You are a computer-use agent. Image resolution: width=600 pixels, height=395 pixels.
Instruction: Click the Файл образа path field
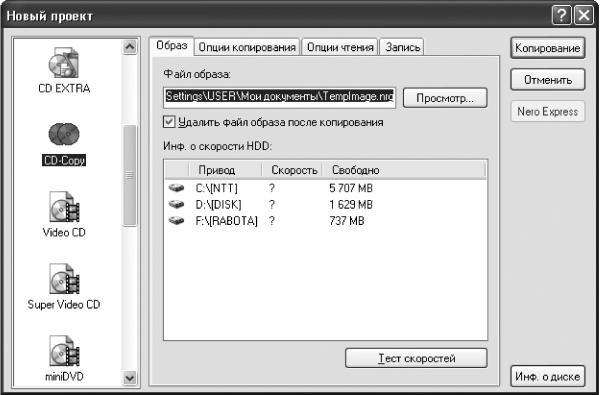(x=279, y=97)
